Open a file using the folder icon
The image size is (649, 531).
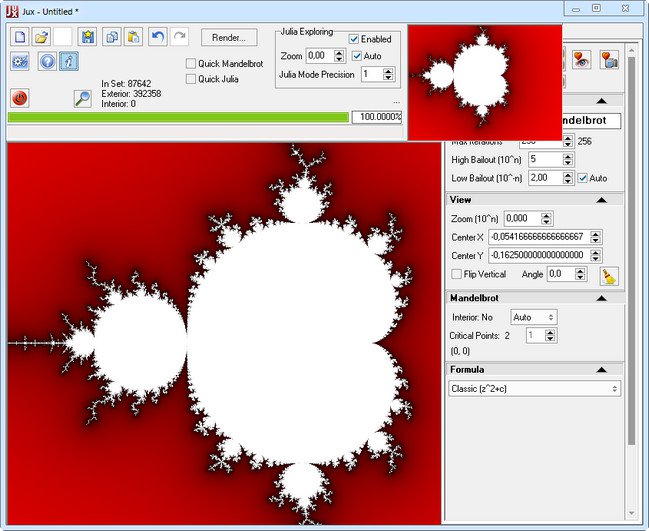tap(41, 37)
